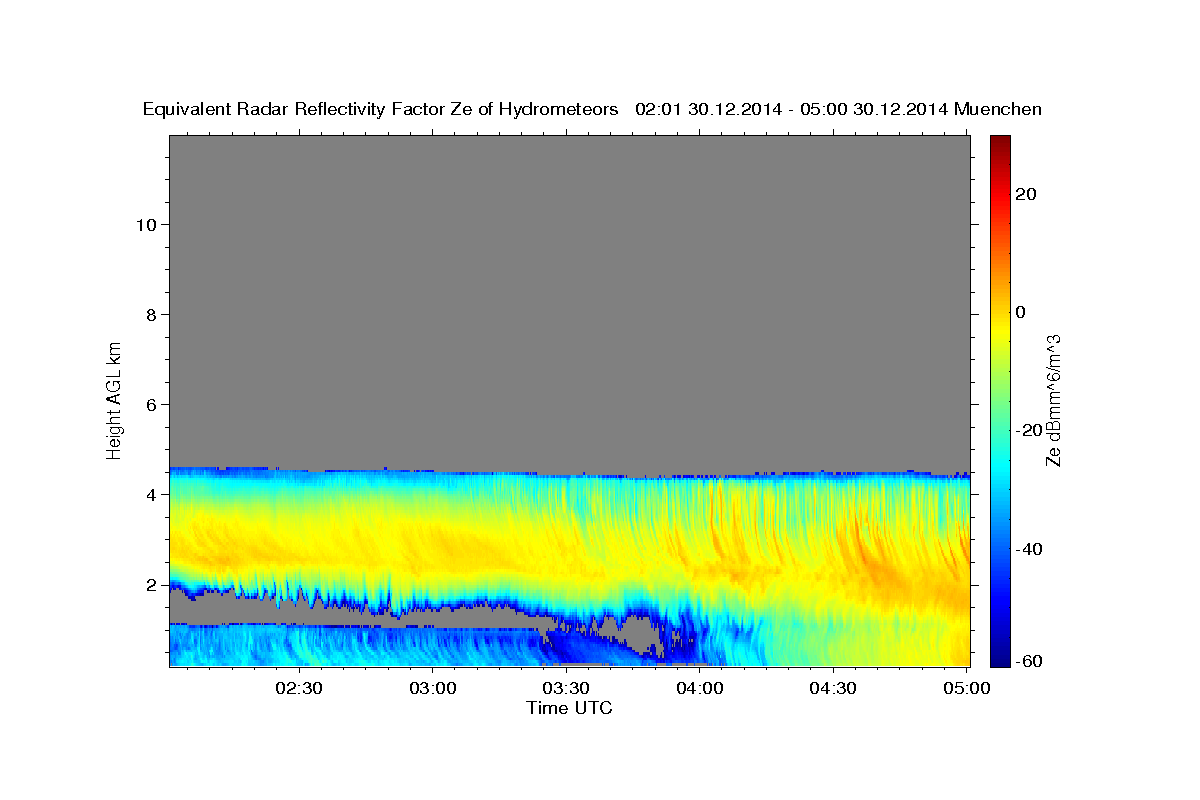Image resolution: width=1200 pixels, height=800 pixels.
Task: Click the colorbar label 20
Action: [1025, 194]
